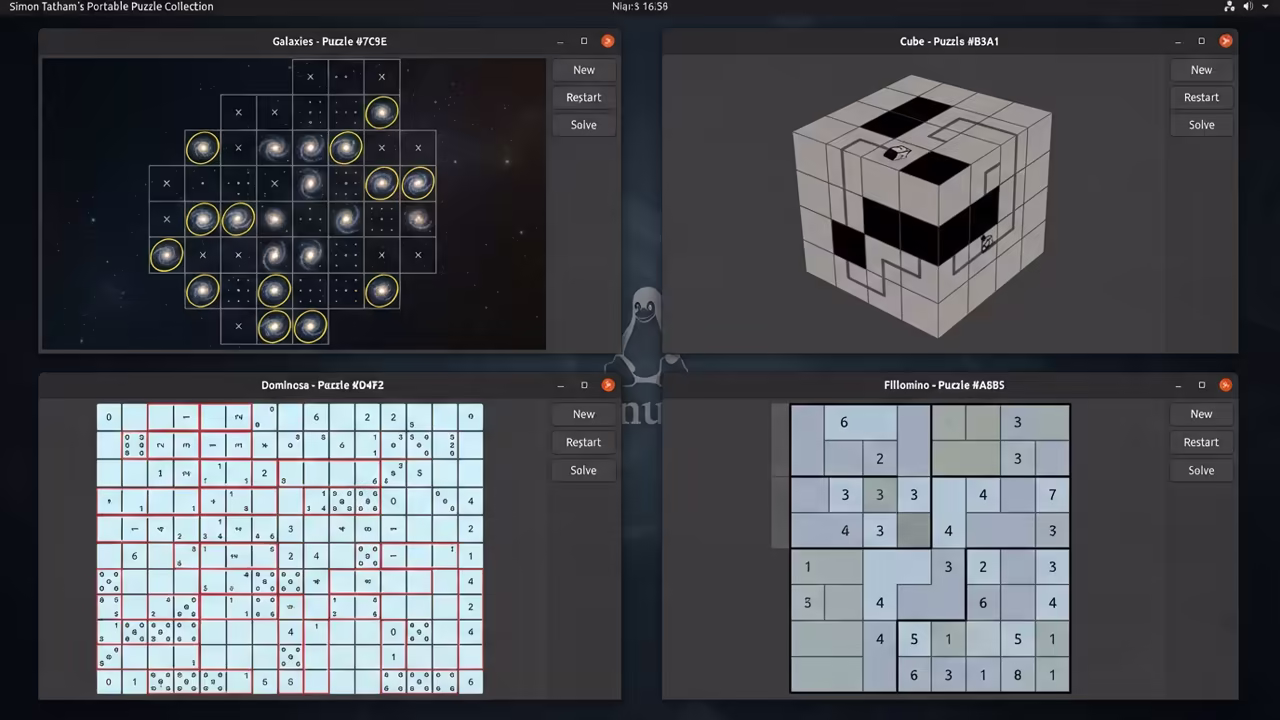The width and height of the screenshot is (1280, 720).
Task: Select the small cube on the Cube's top face
Action: [x=896, y=153]
